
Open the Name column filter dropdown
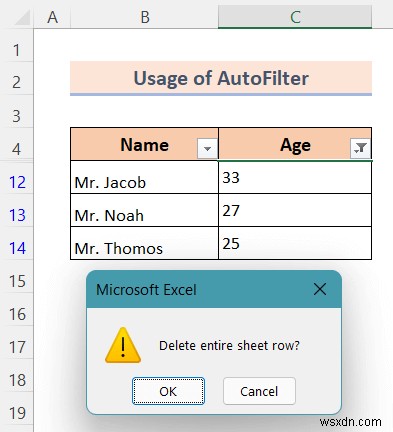click(207, 148)
